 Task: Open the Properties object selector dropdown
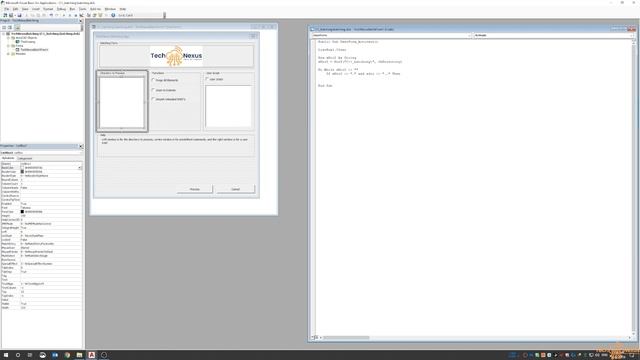click(x=80, y=153)
